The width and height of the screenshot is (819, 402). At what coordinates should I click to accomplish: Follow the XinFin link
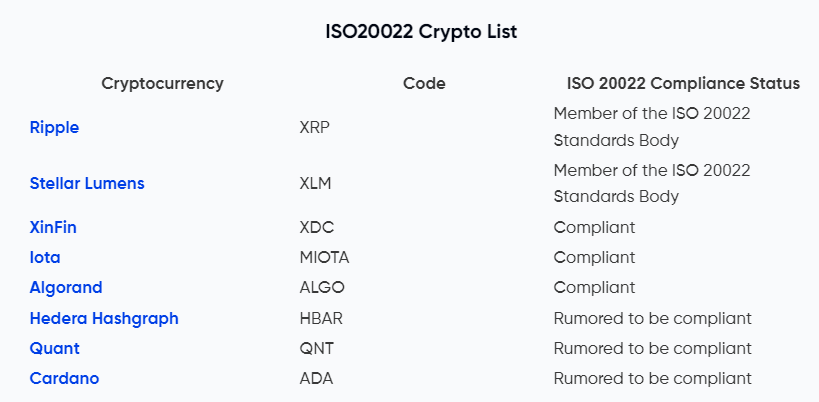[53, 228]
